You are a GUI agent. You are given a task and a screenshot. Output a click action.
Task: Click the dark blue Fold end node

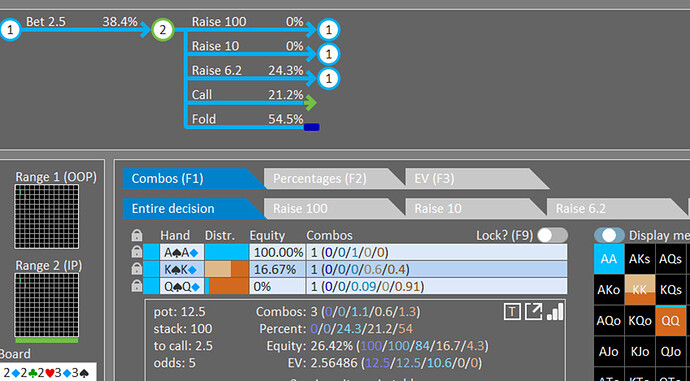click(312, 127)
